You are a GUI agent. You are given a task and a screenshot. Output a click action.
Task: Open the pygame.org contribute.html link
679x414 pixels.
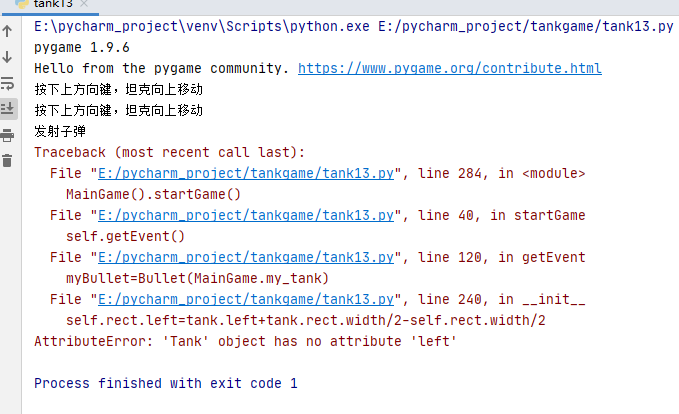point(449,68)
